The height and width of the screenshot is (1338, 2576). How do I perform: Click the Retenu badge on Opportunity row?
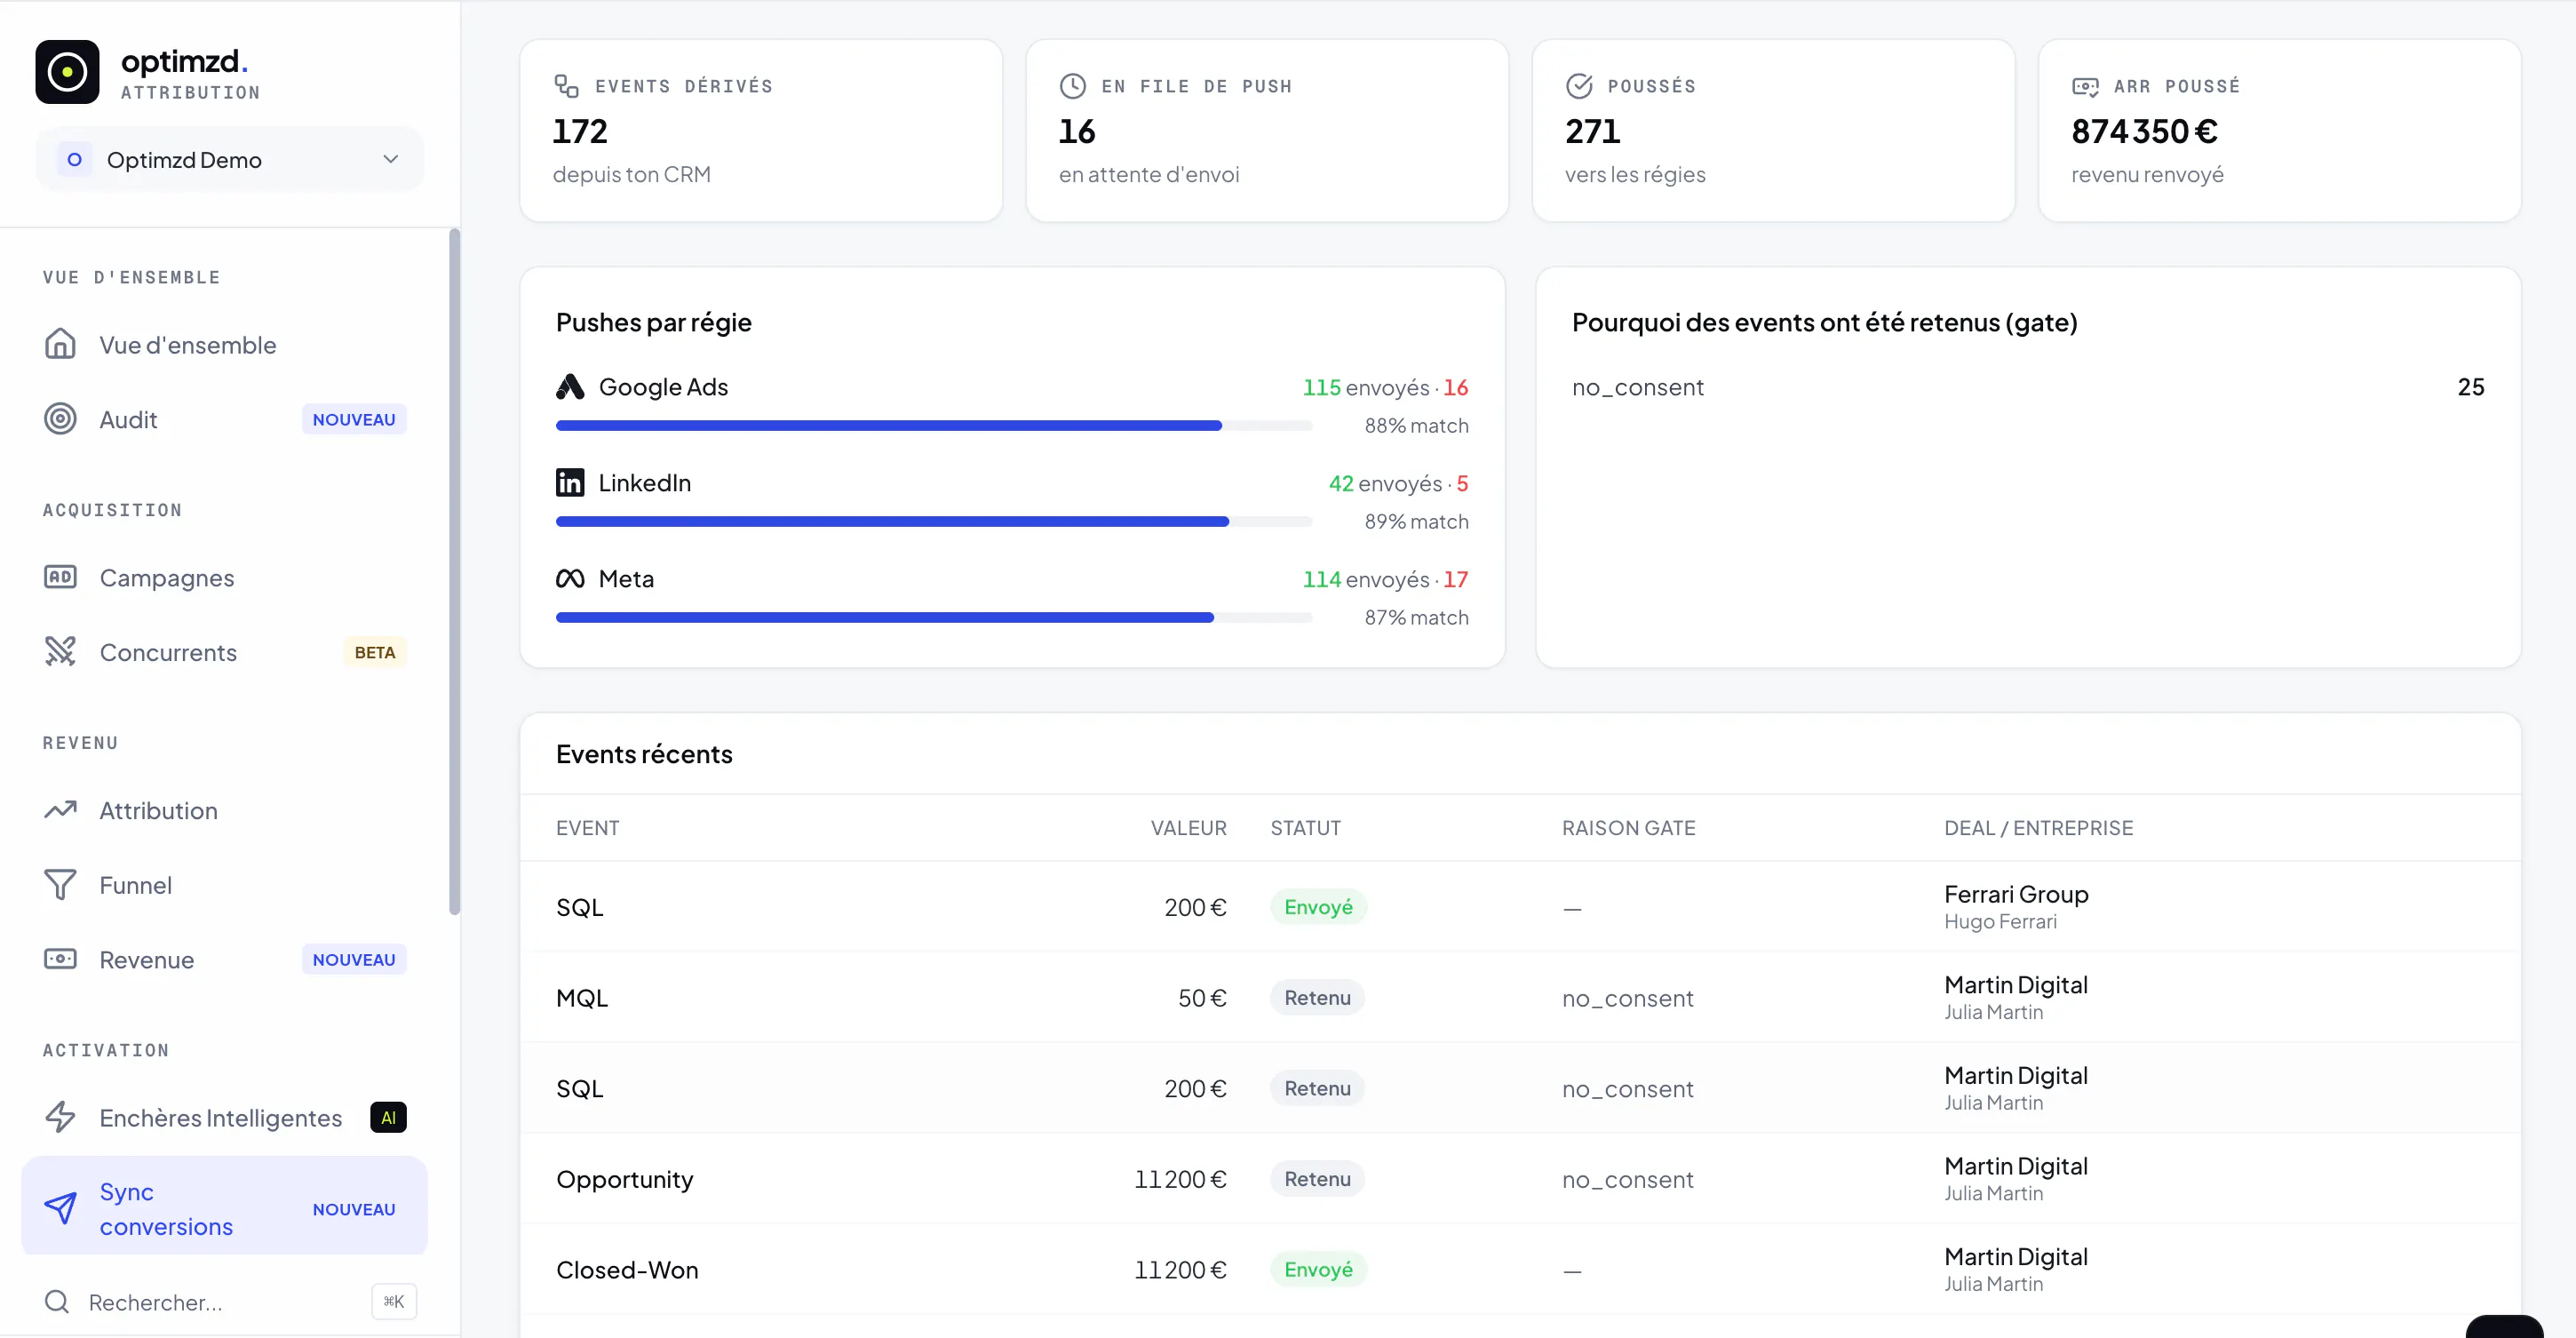(1317, 1179)
